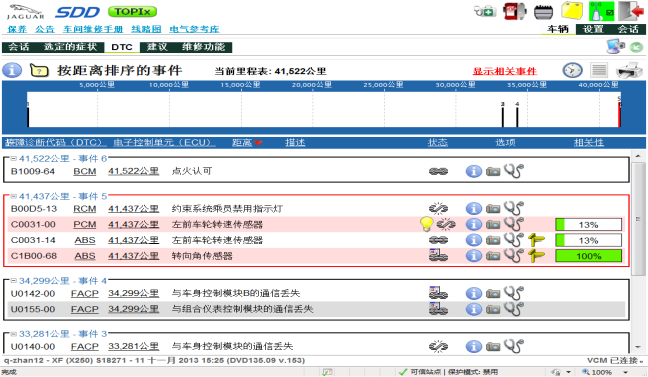Click camera snapshot icon for B1009-64
The image size is (648, 377).
tap(493, 171)
